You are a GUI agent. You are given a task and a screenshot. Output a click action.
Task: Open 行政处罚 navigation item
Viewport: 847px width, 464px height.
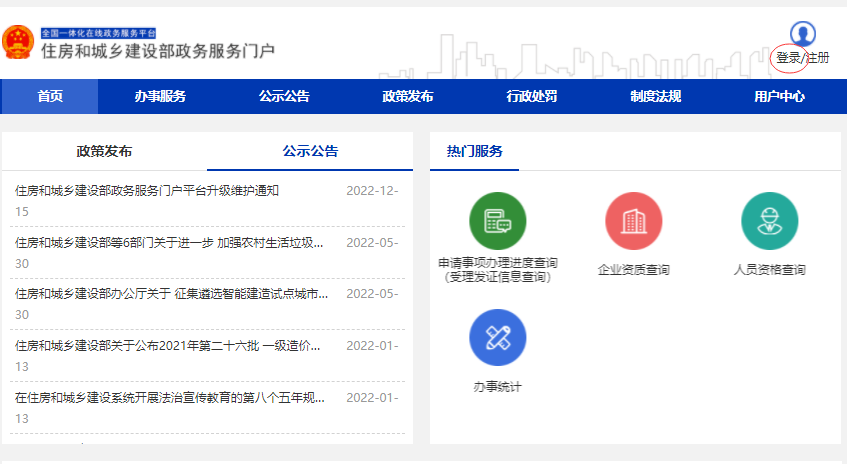532,96
